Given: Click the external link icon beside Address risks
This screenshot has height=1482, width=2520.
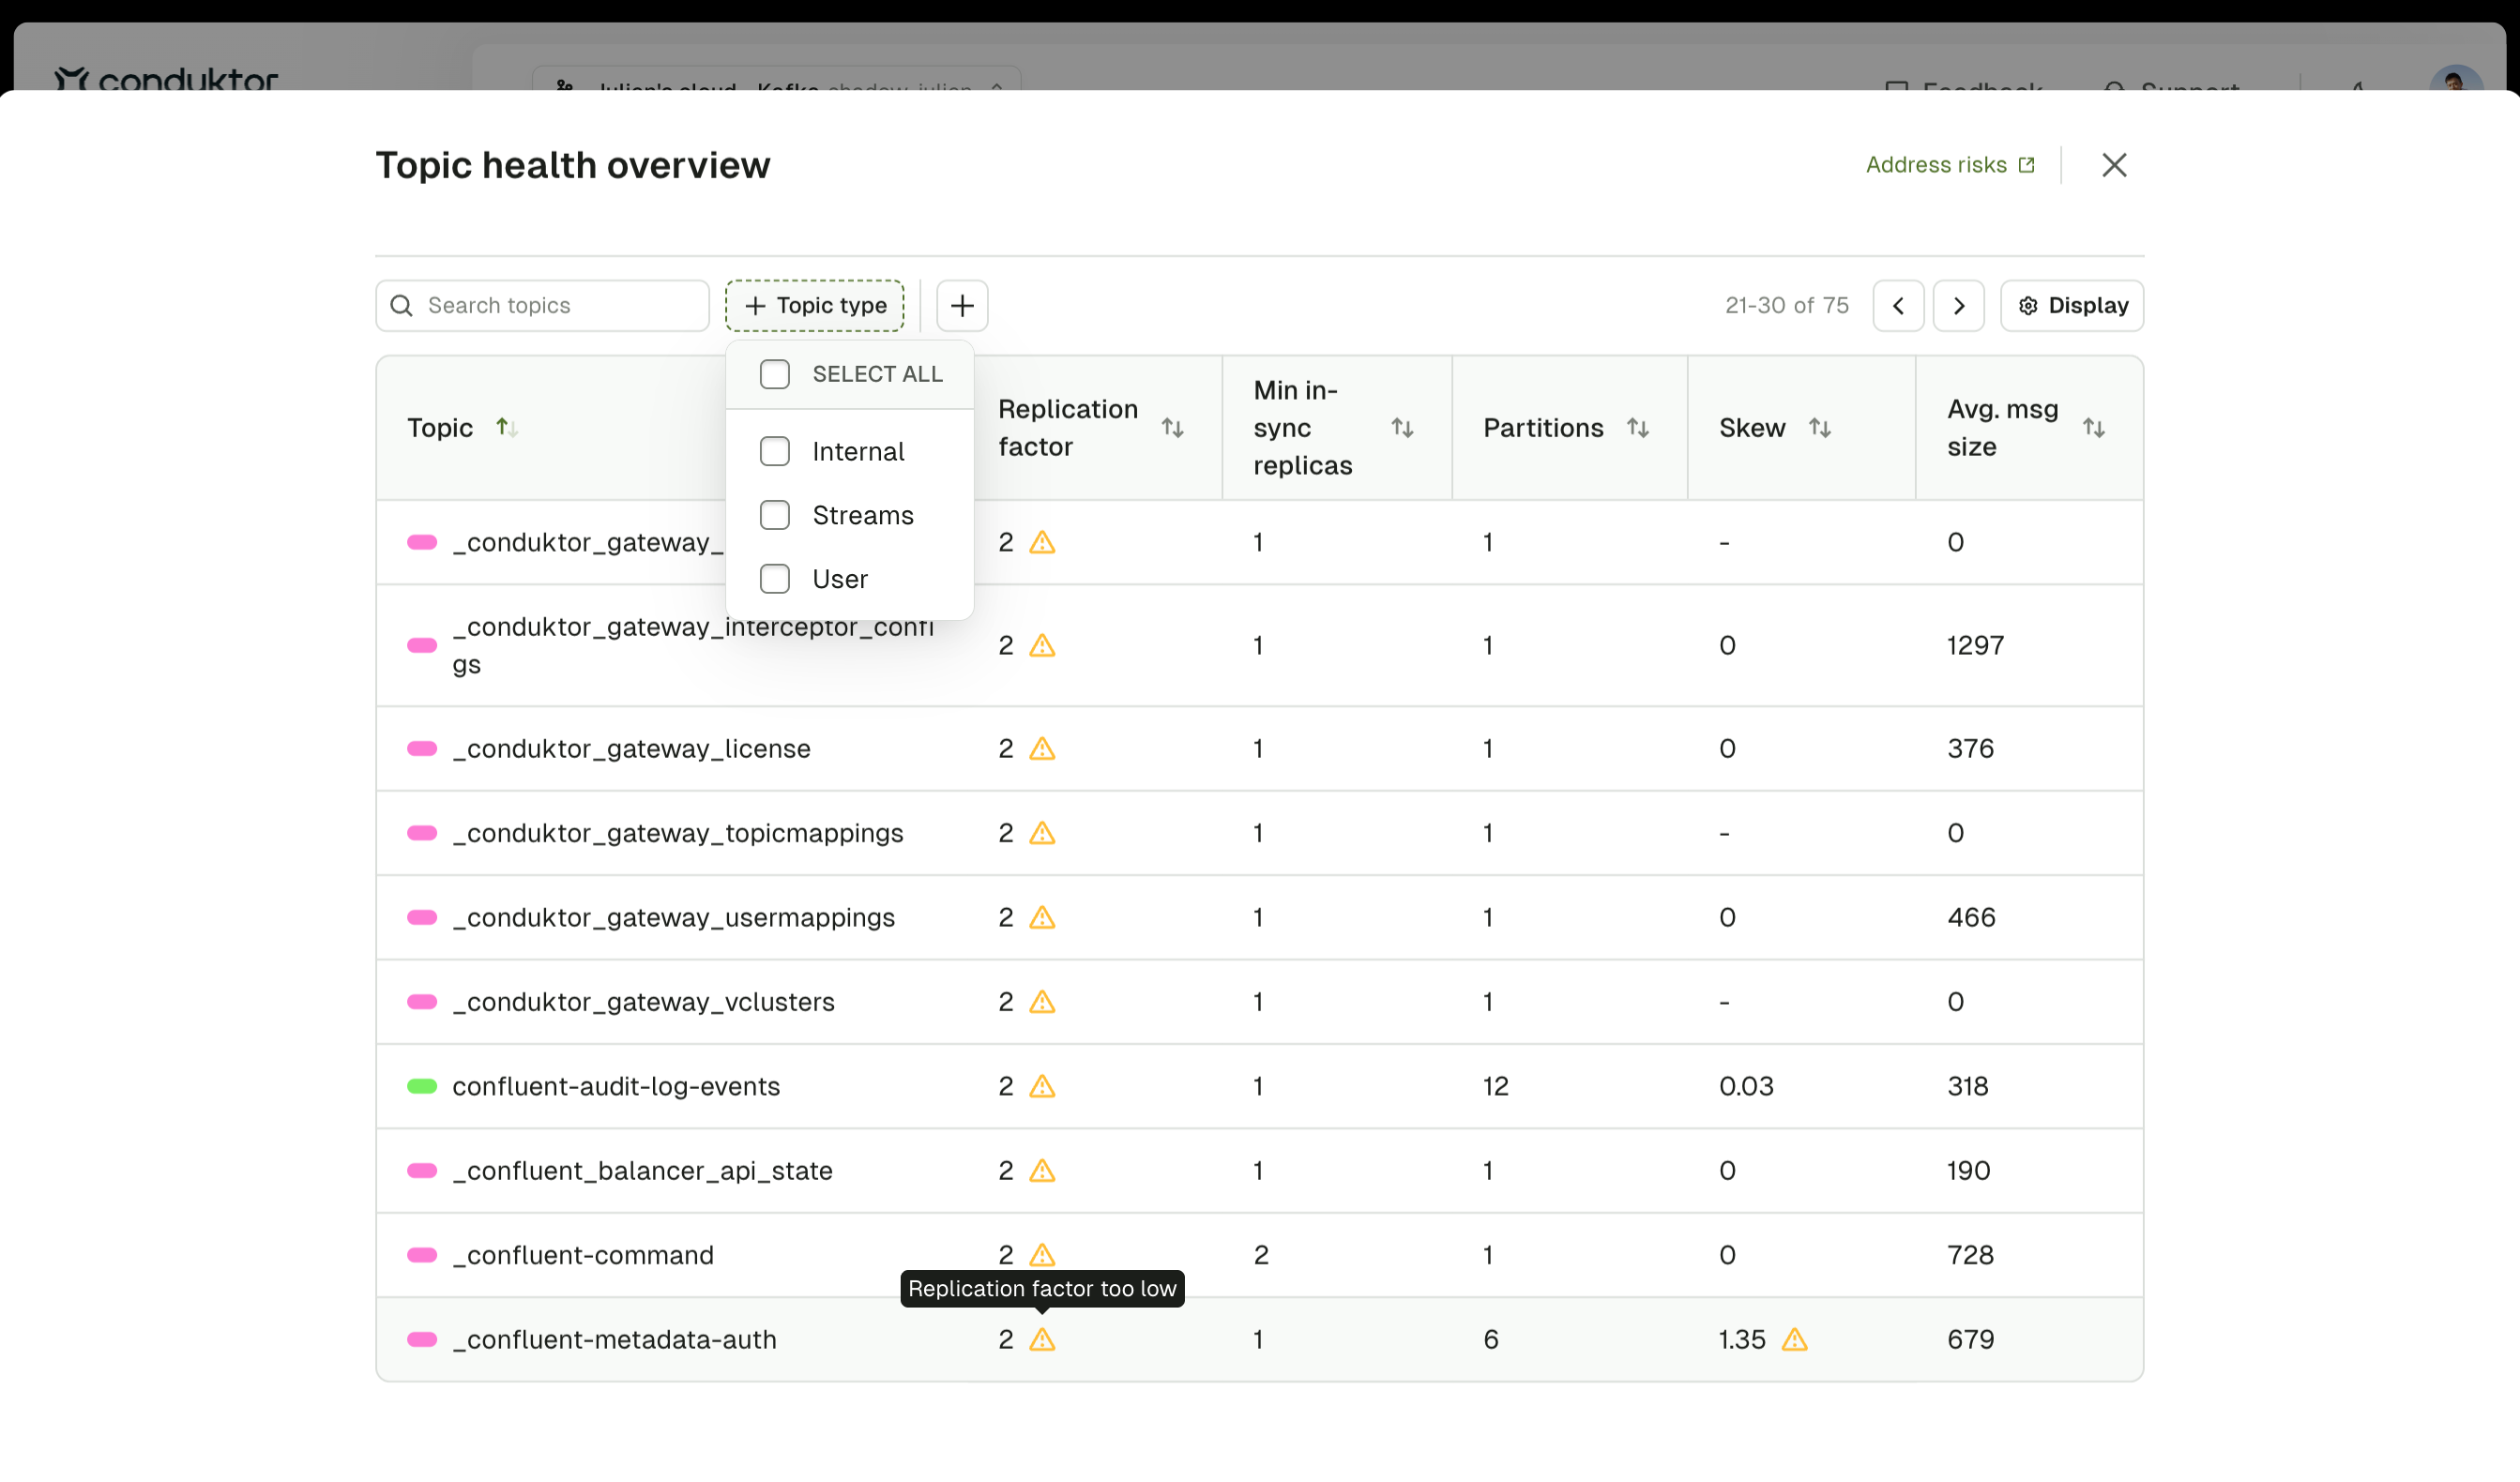Looking at the screenshot, I should pyautogui.click(x=2027, y=164).
